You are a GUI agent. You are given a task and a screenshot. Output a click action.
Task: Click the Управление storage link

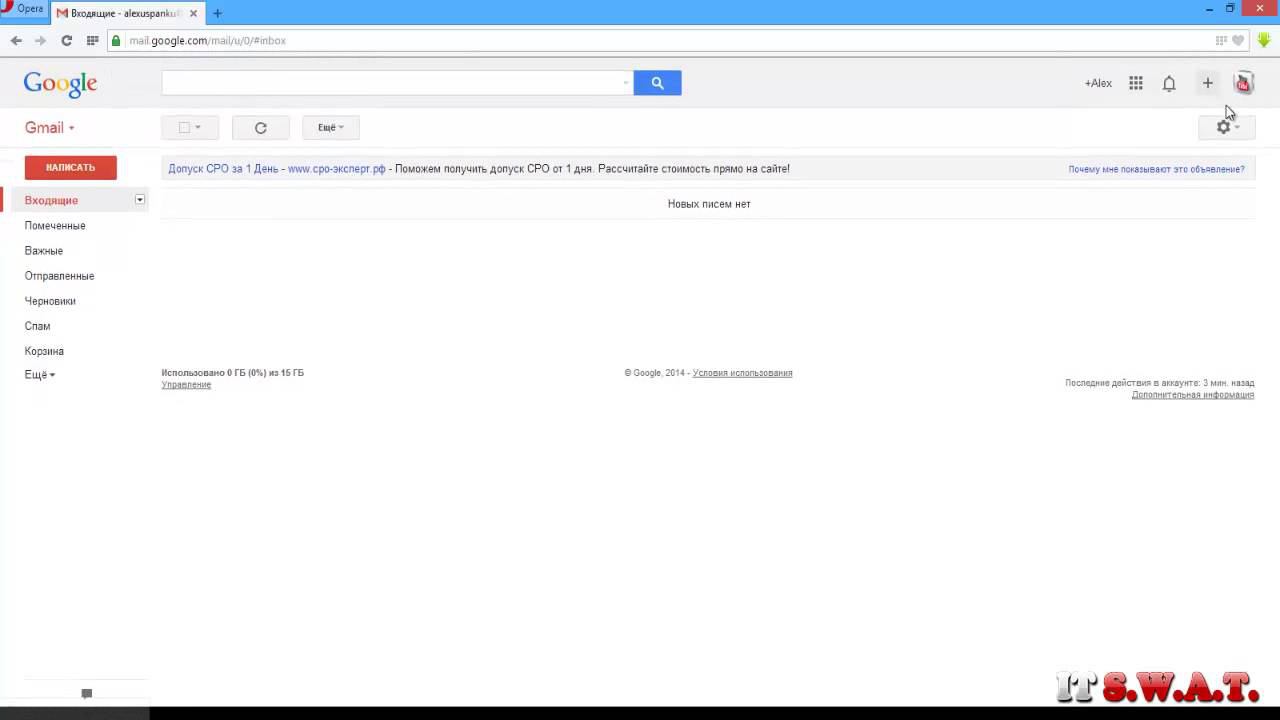(x=186, y=385)
